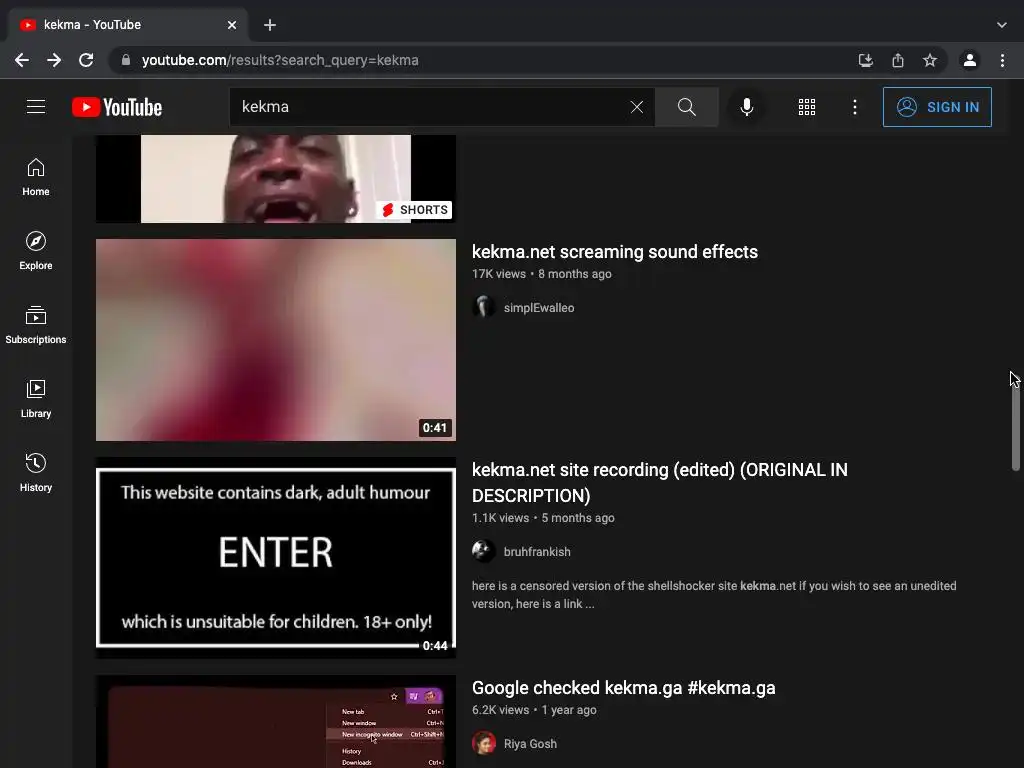Clear the search query with X
The height and width of the screenshot is (768, 1024).
coord(637,107)
